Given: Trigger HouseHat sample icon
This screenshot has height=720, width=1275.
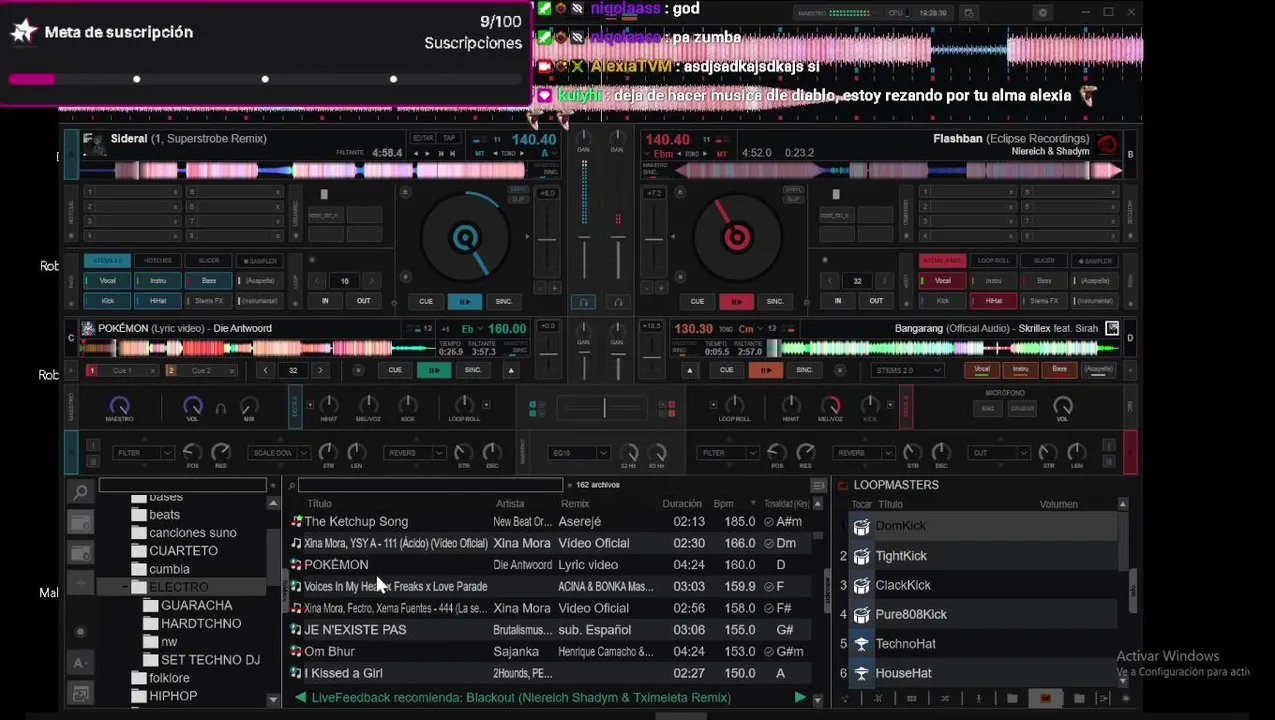Looking at the screenshot, I should pyautogui.click(x=861, y=673).
